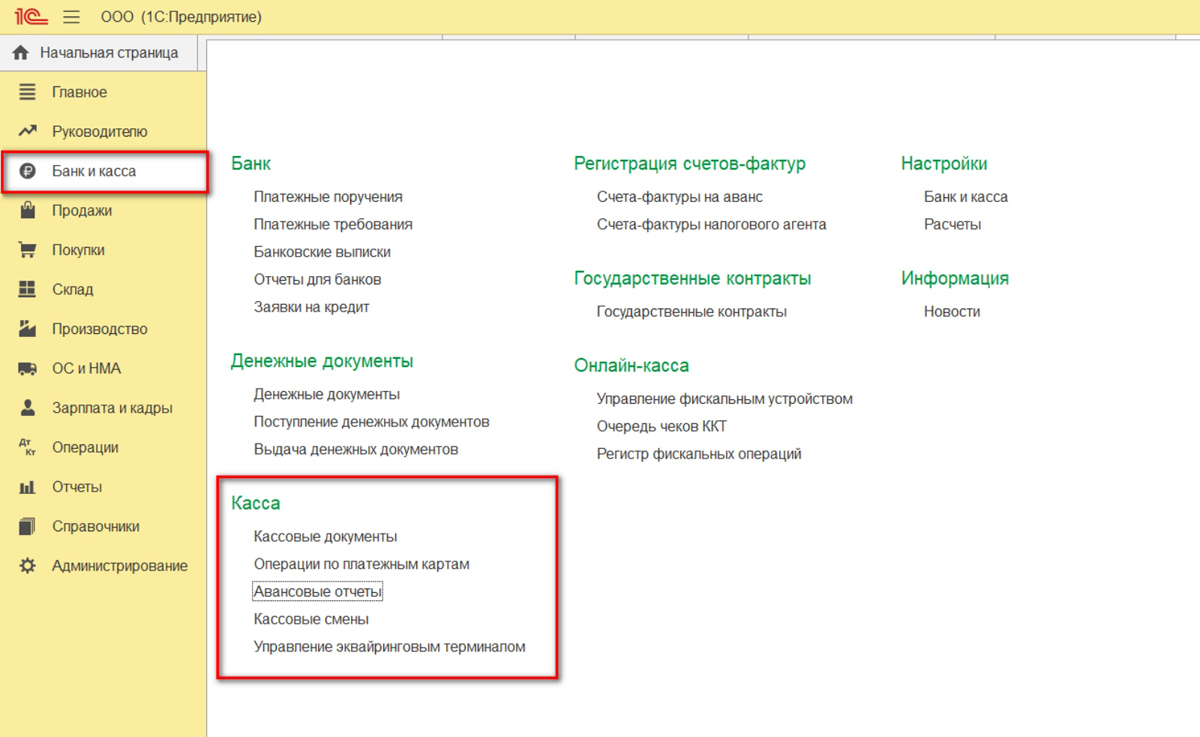Screen dimensions: 1200x737
Task: Click the gear icon for Администрирование
Action: (x=28, y=566)
